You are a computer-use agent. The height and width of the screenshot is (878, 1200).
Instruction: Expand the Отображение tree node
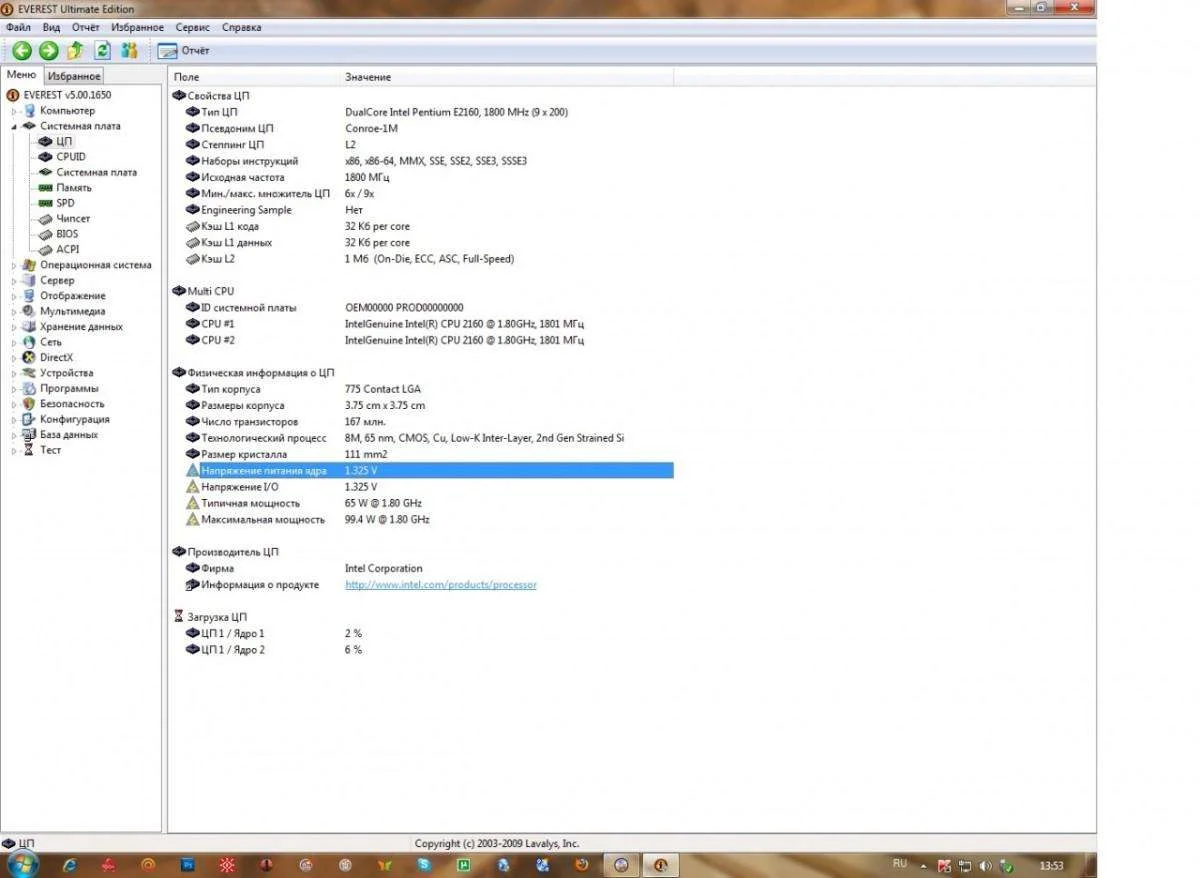click(15, 296)
